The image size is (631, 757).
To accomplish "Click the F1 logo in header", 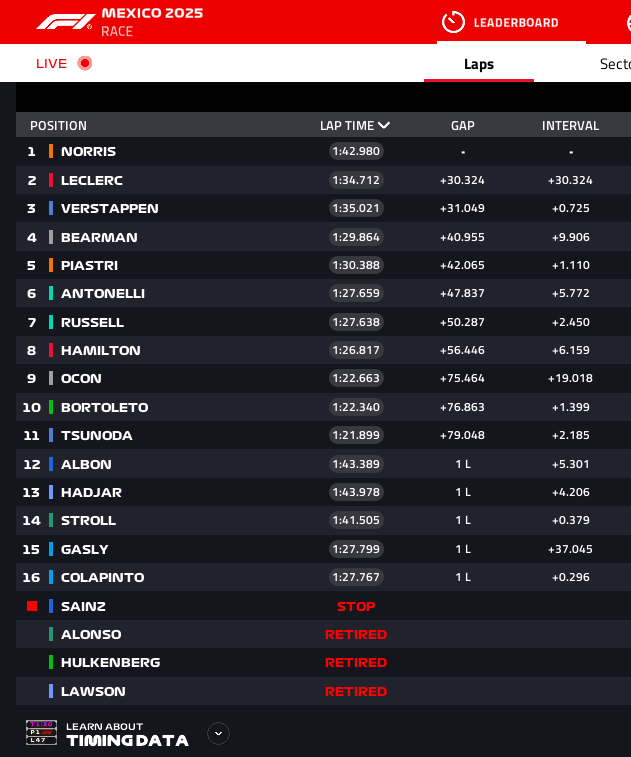I will pyautogui.click(x=66, y=21).
